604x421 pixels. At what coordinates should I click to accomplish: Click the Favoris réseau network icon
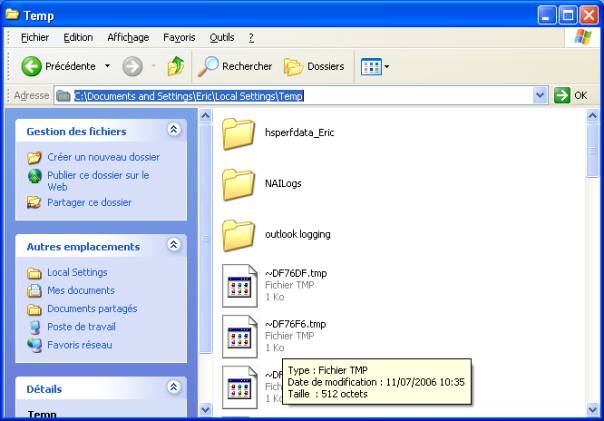[35, 345]
